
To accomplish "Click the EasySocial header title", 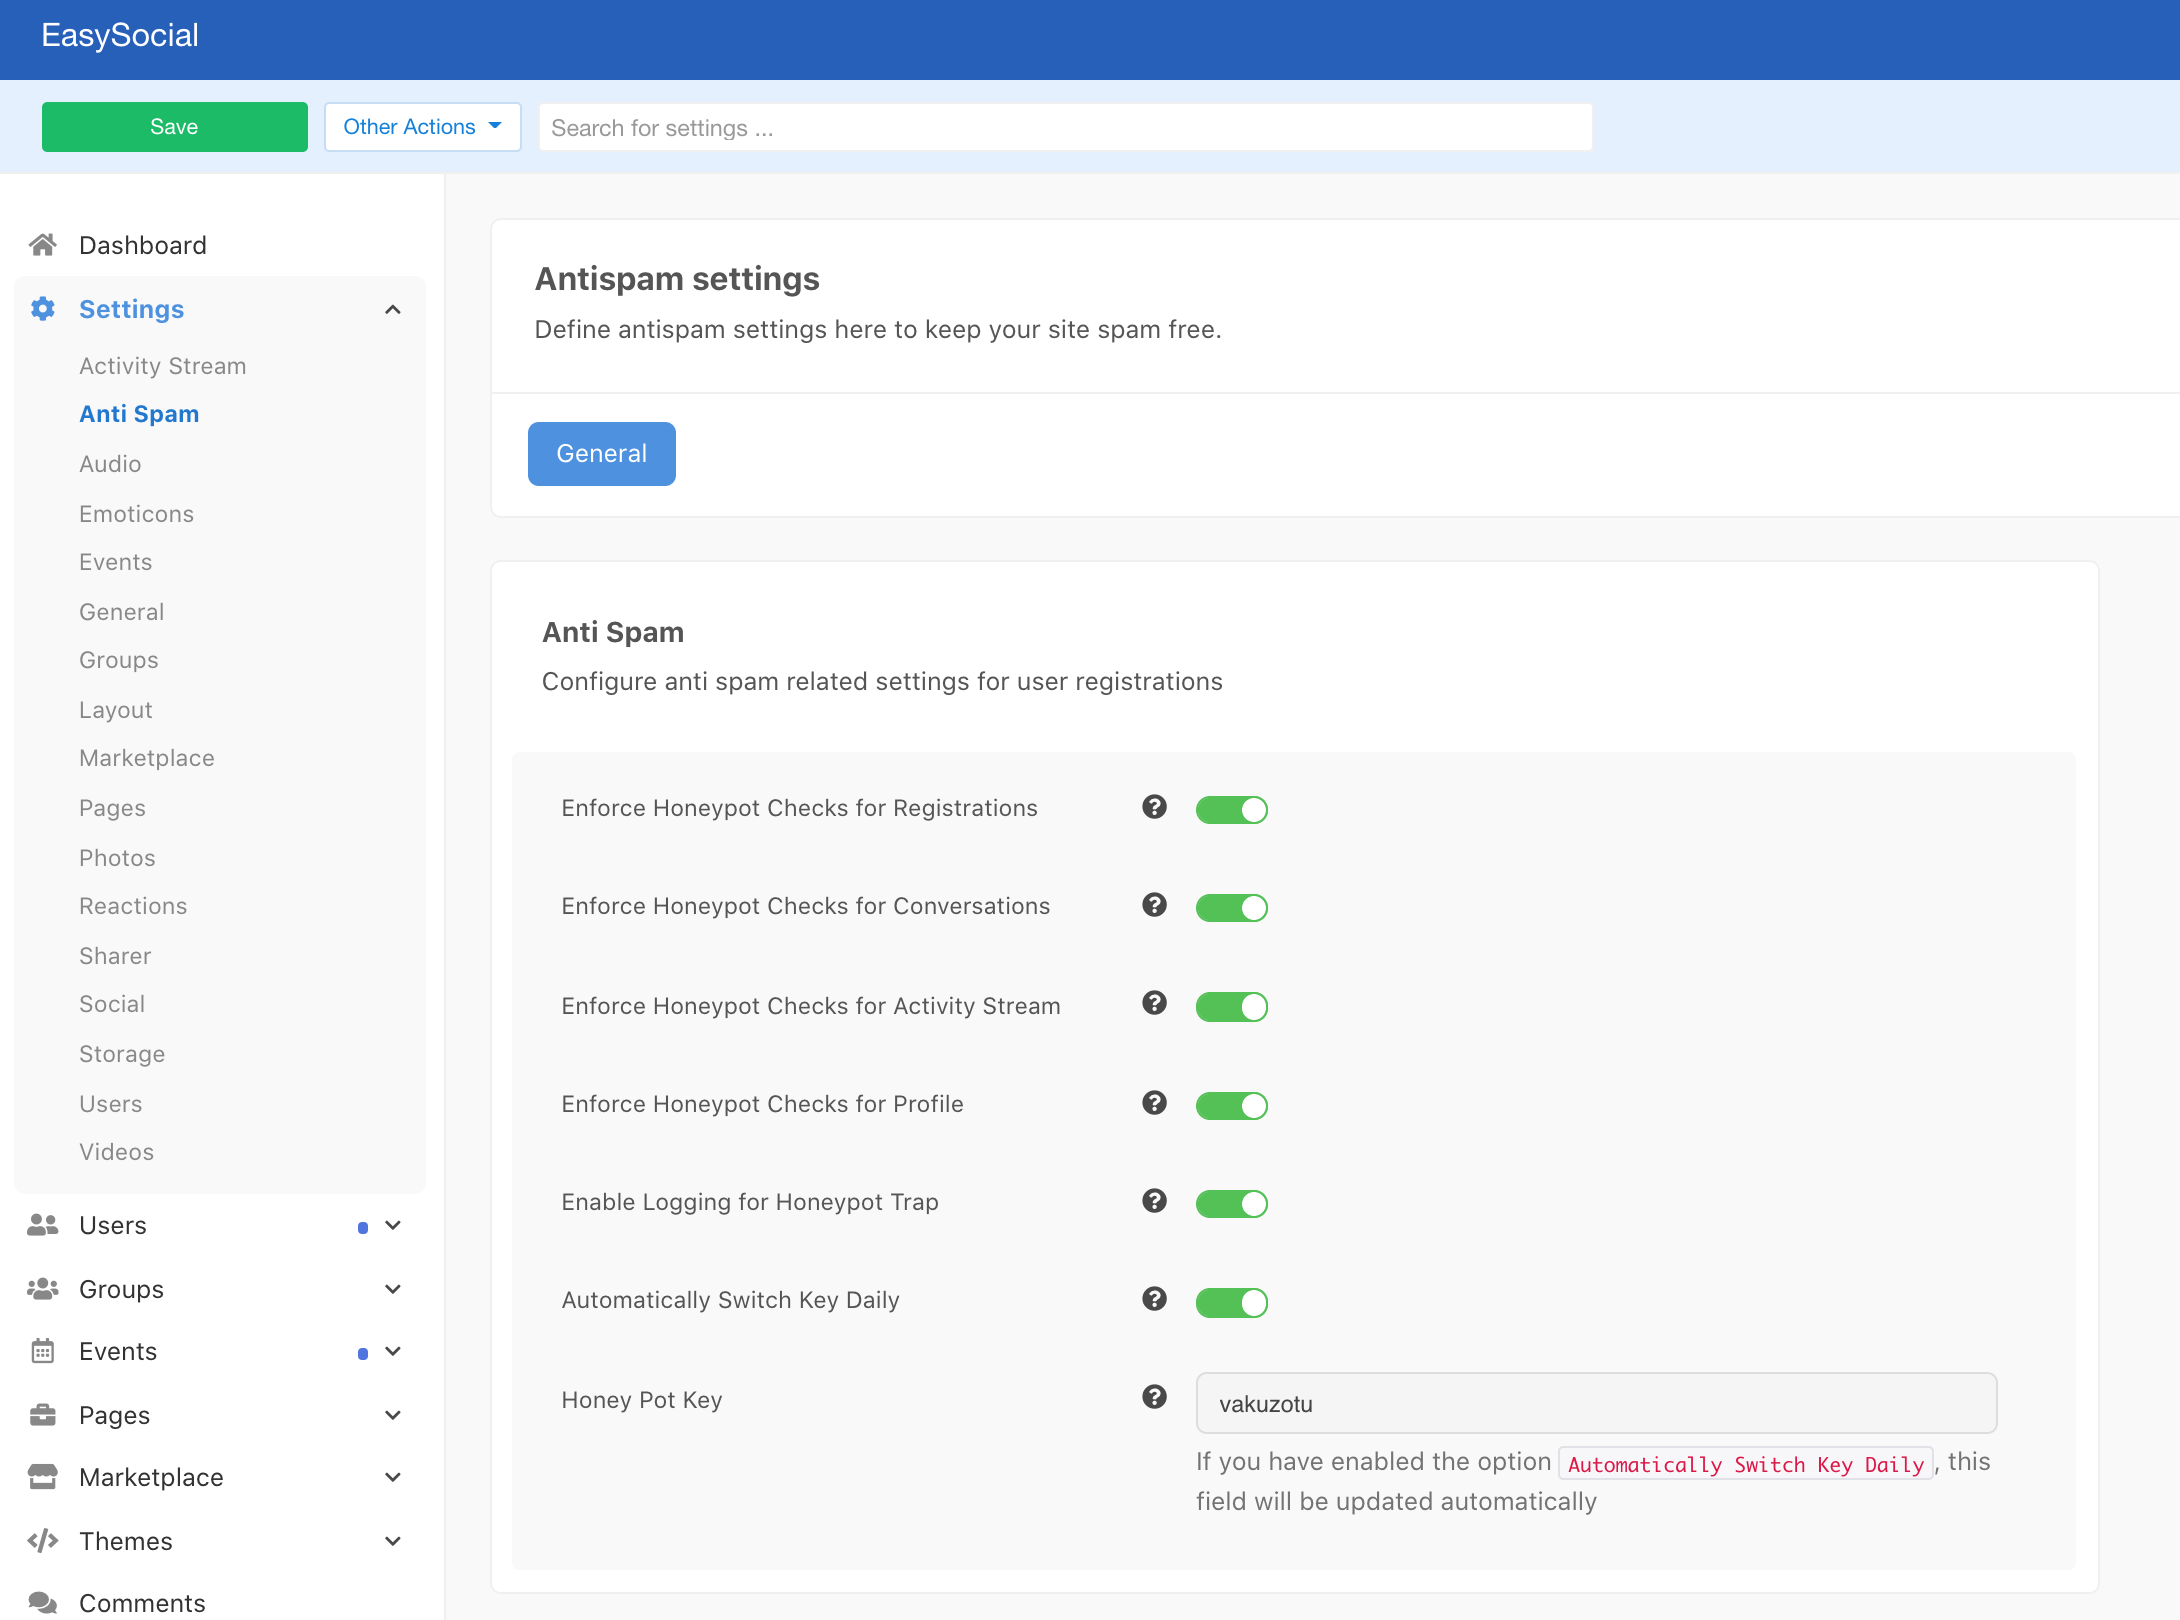I will [120, 35].
